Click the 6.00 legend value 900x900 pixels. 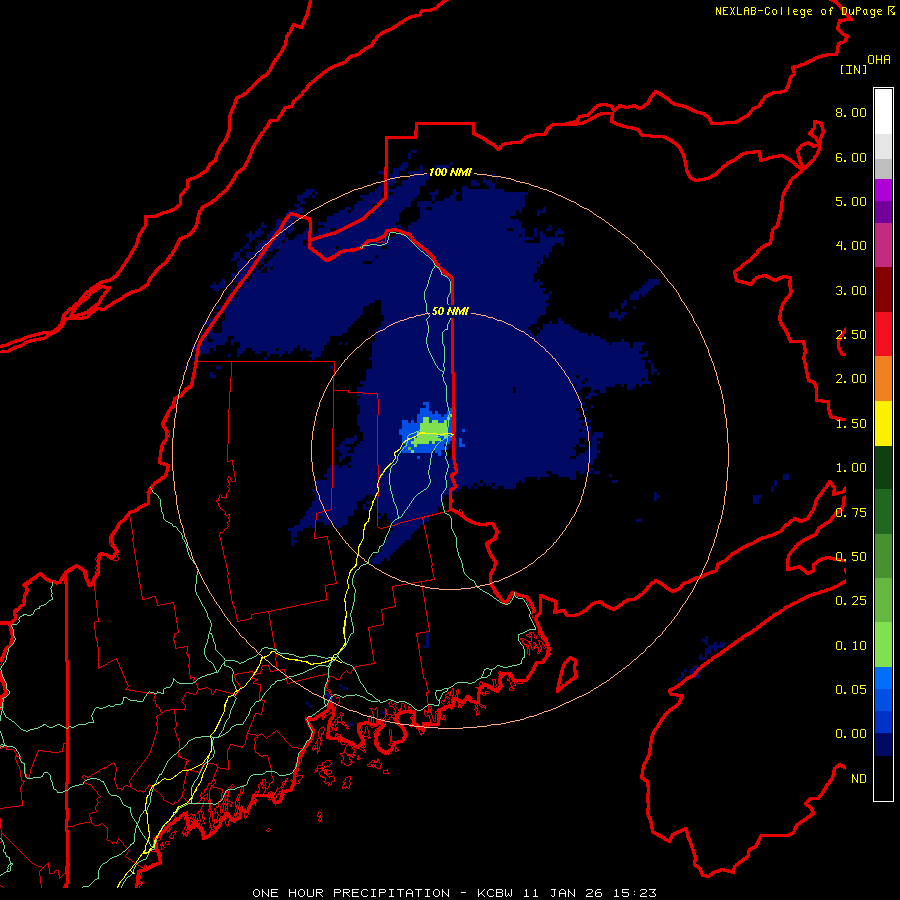pyautogui.click(x=851, y=157)
